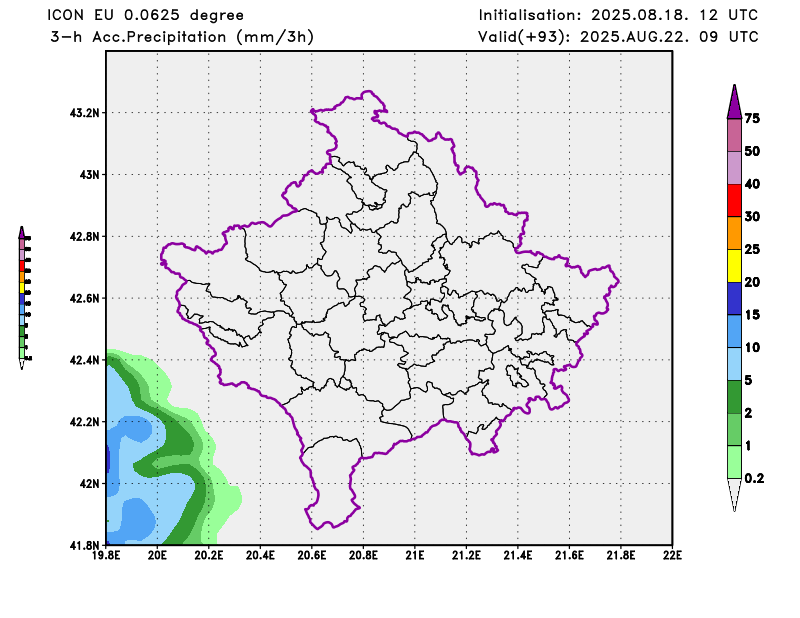Click the 42.4N latitude axis label
Viewport: 800px width, 618px height.
point(85,360)
